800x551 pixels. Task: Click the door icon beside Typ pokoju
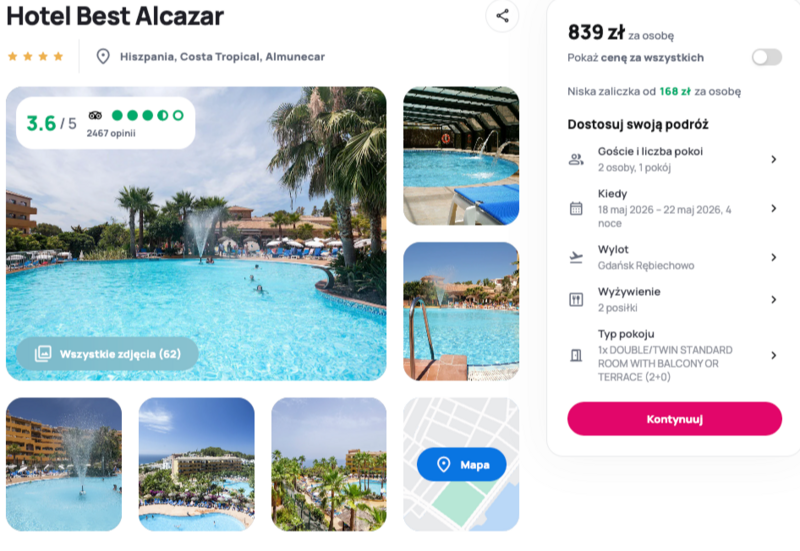(576, 355)
